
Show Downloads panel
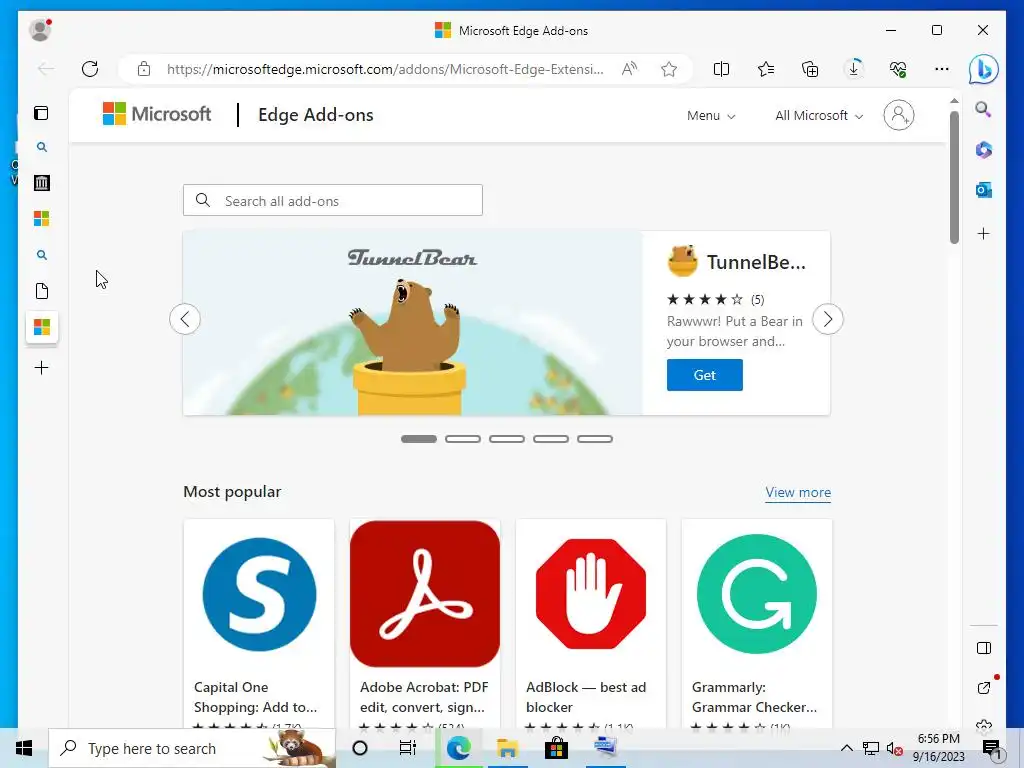(854, 69)
